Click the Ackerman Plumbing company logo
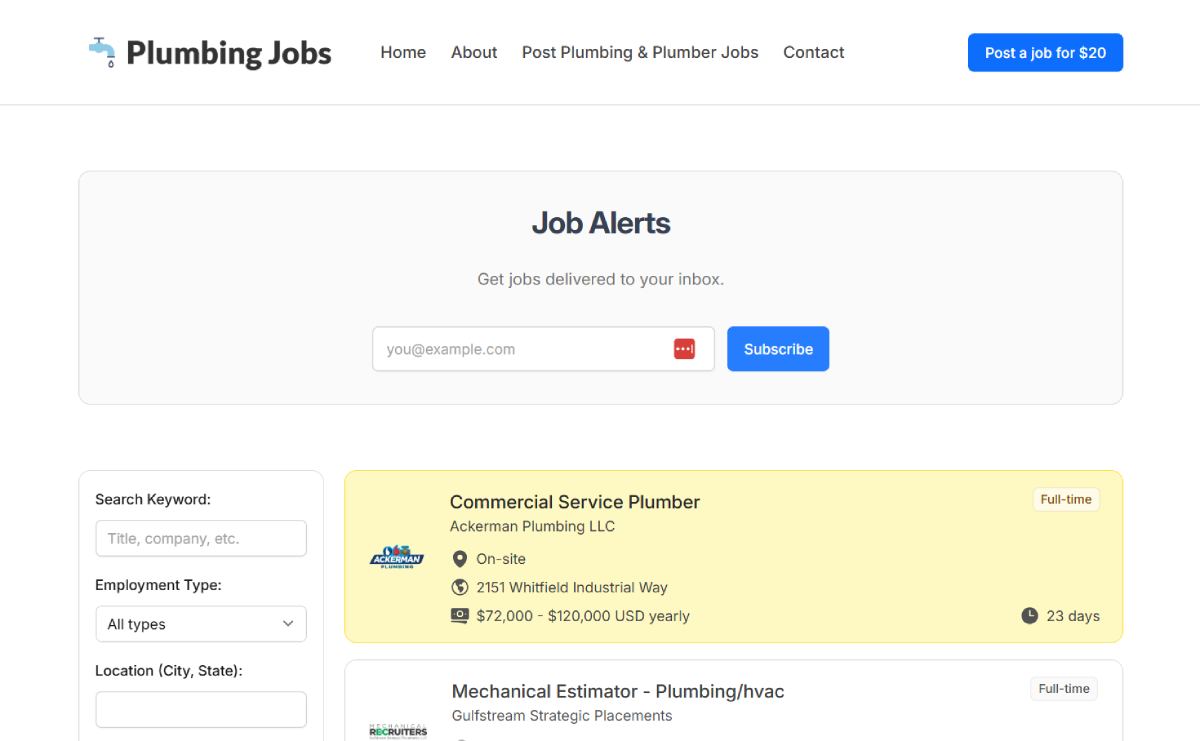The width and height of the screenshot is (1200, 741). click(397, 557)
